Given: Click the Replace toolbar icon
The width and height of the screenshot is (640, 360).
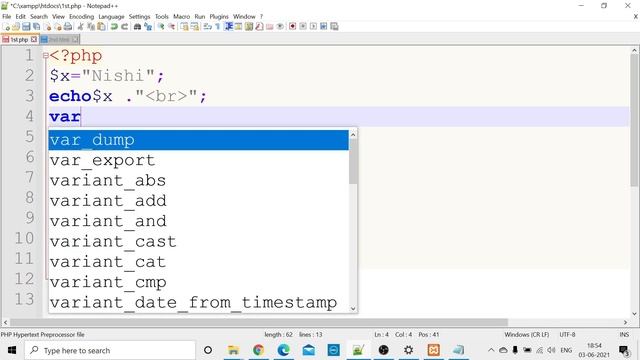Looking at the screenshot, I should [148, 27].
